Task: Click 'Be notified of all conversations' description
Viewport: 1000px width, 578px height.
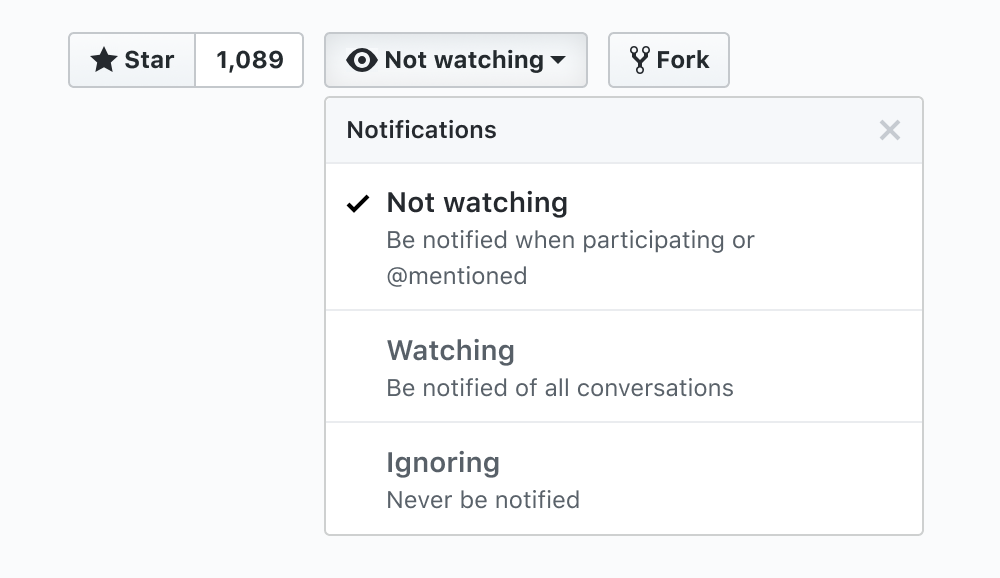Action: (560, 388)
